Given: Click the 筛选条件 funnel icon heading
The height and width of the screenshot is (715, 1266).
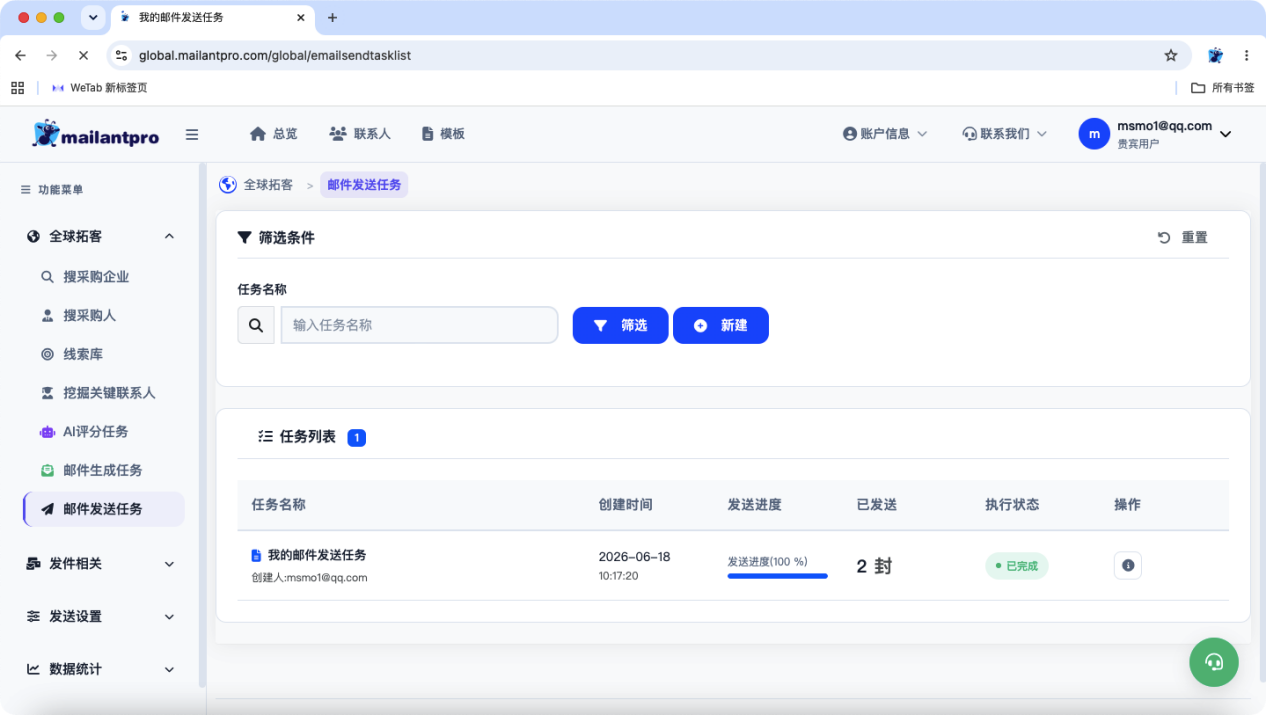Looking at the screenshot, I should pyautogui.click(x=276, y=238).
